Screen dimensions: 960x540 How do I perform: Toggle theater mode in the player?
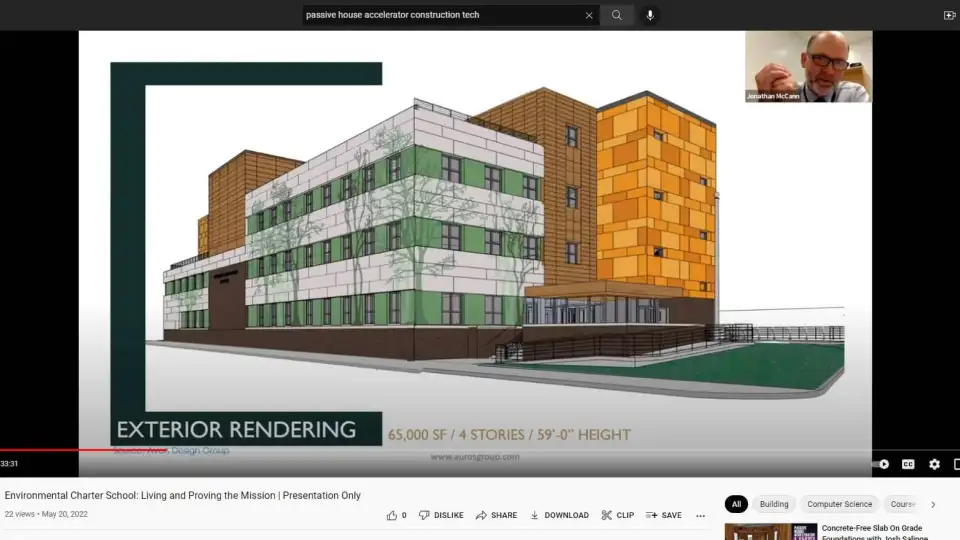pyautogui.click(x=955, y=464)
